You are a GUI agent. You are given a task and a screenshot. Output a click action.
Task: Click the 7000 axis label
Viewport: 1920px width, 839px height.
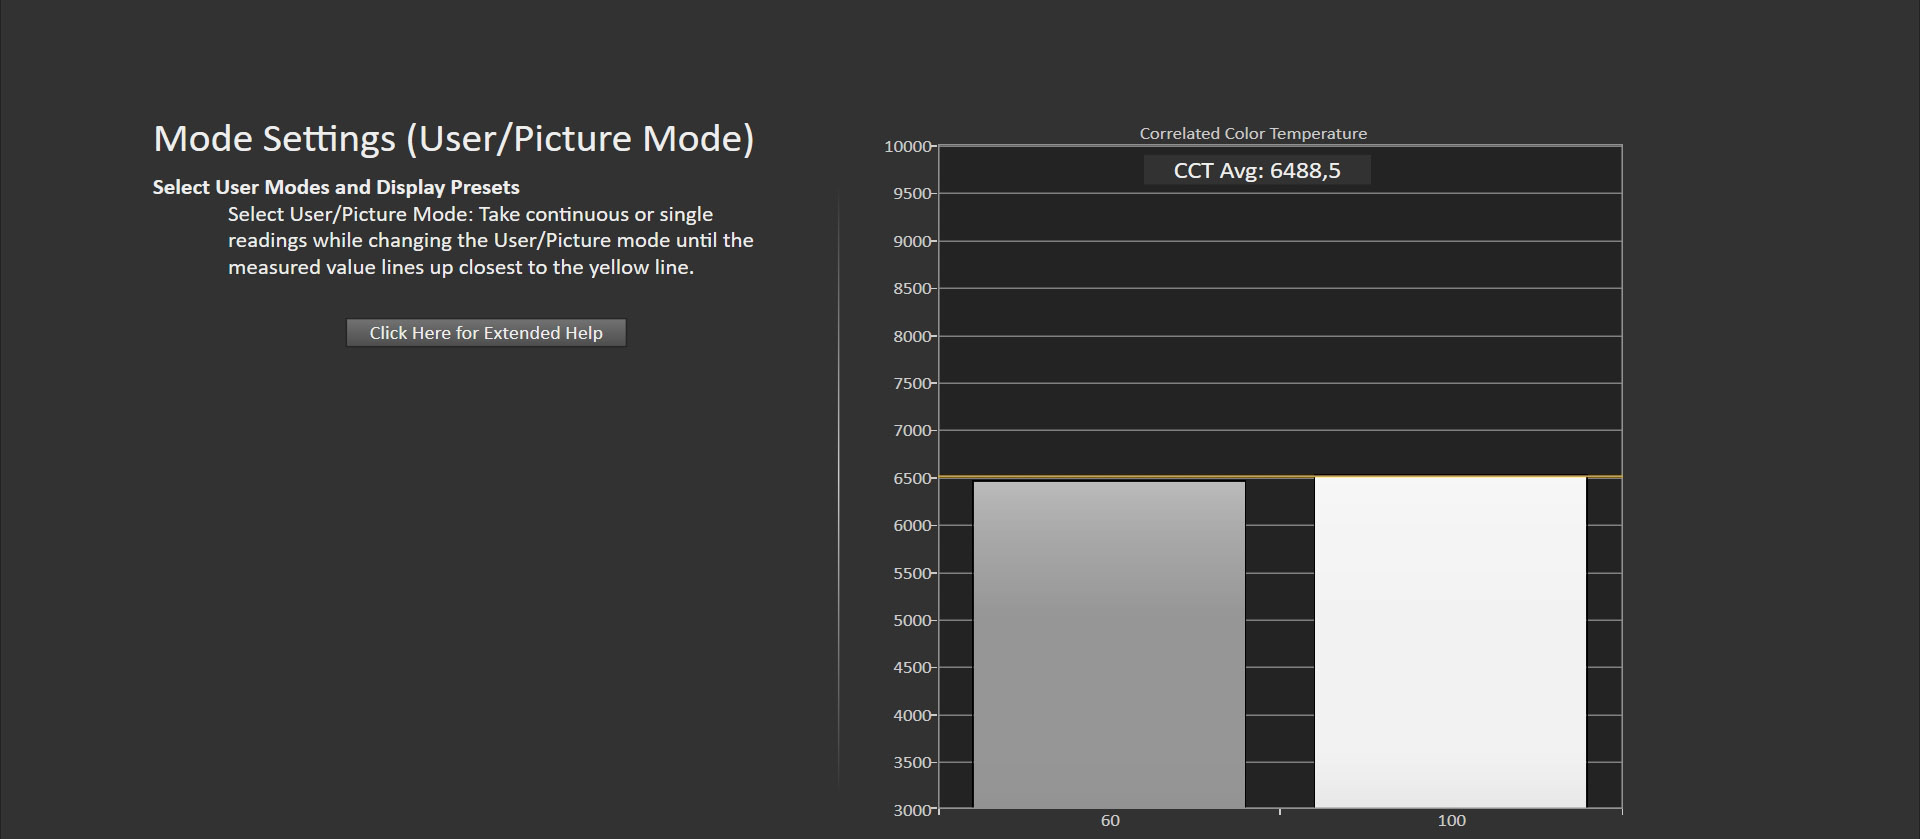pyautogui.click(x=912, y=430)
